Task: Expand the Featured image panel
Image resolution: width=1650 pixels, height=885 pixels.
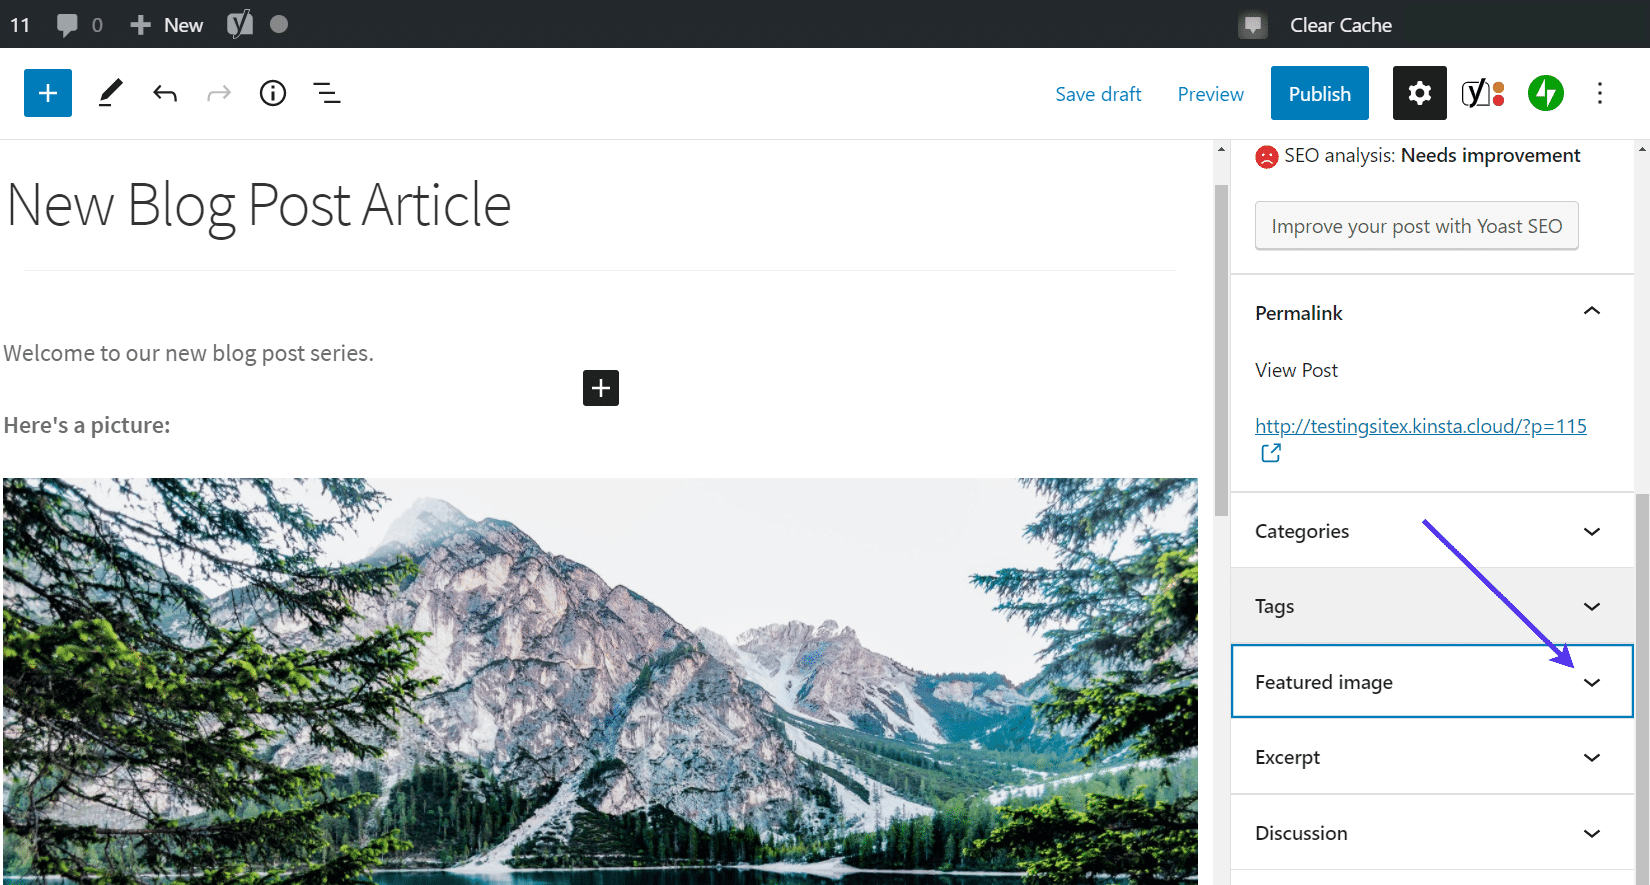Action: (1592, 682)
